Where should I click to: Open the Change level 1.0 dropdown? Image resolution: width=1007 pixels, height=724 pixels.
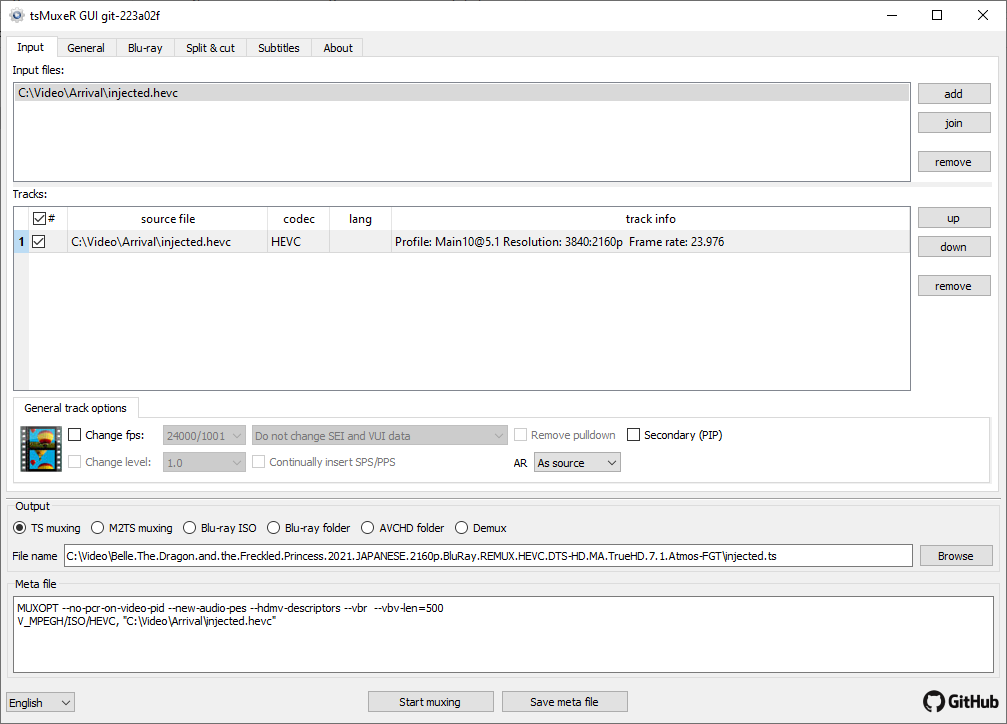204,463
